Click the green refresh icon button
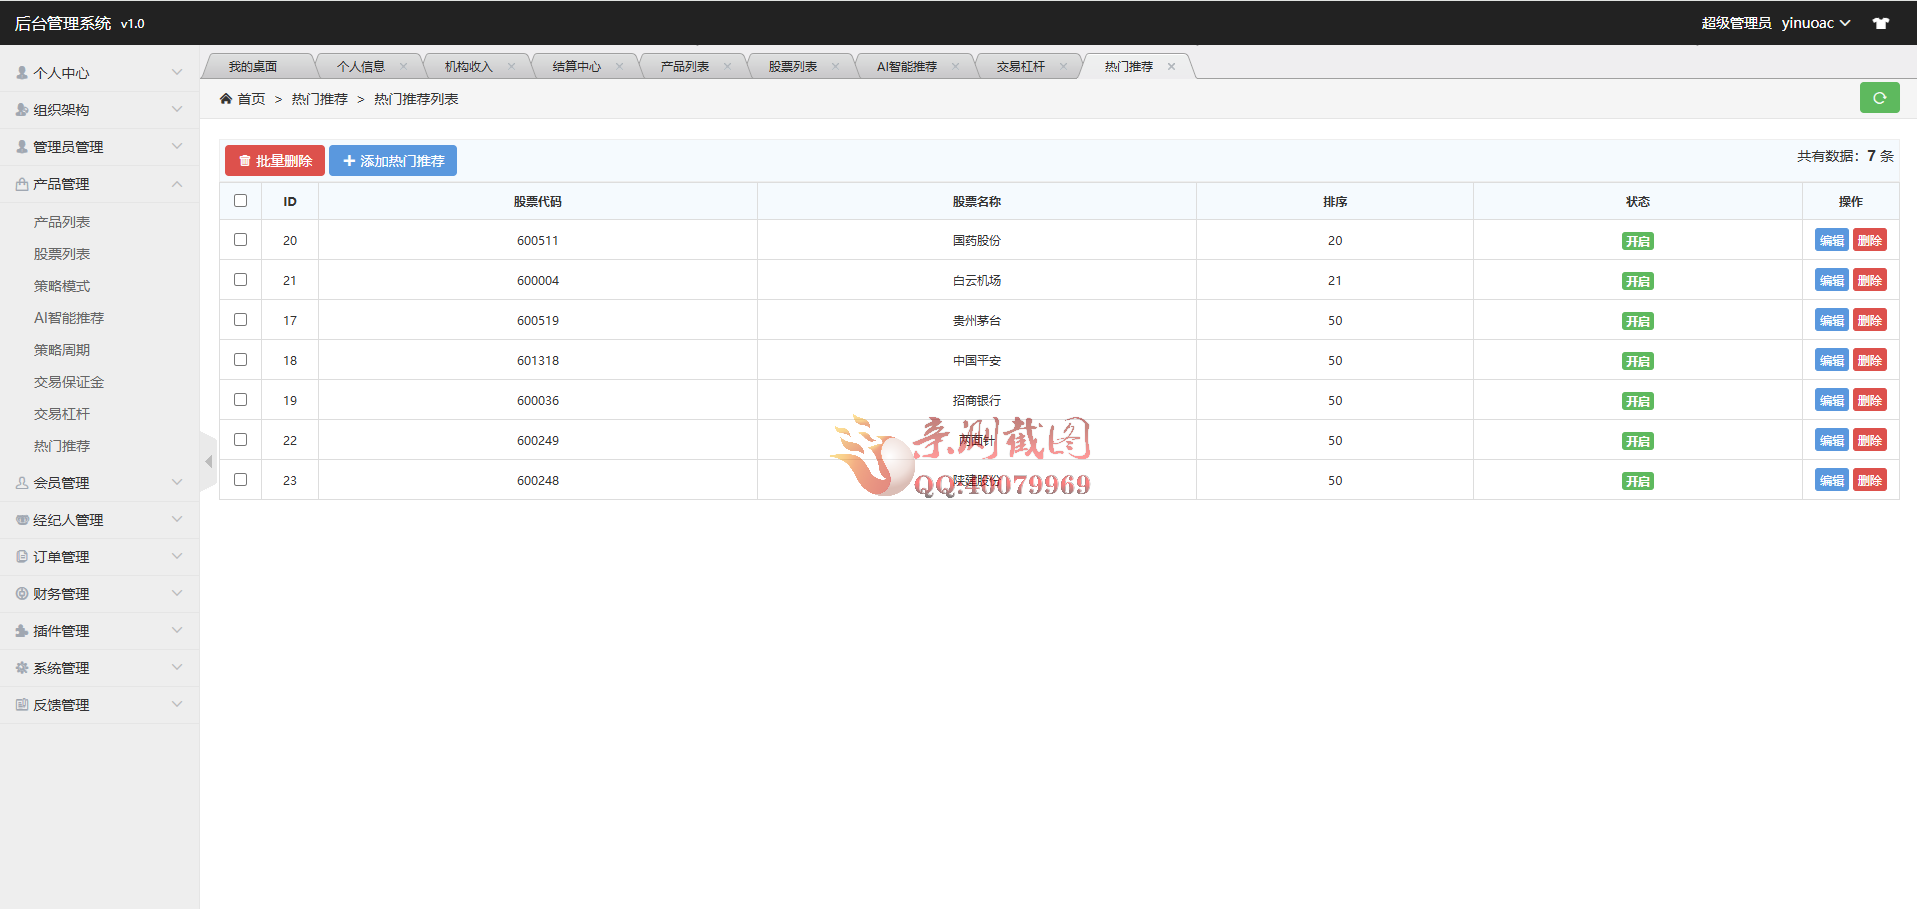 (x=1879, y=98)
